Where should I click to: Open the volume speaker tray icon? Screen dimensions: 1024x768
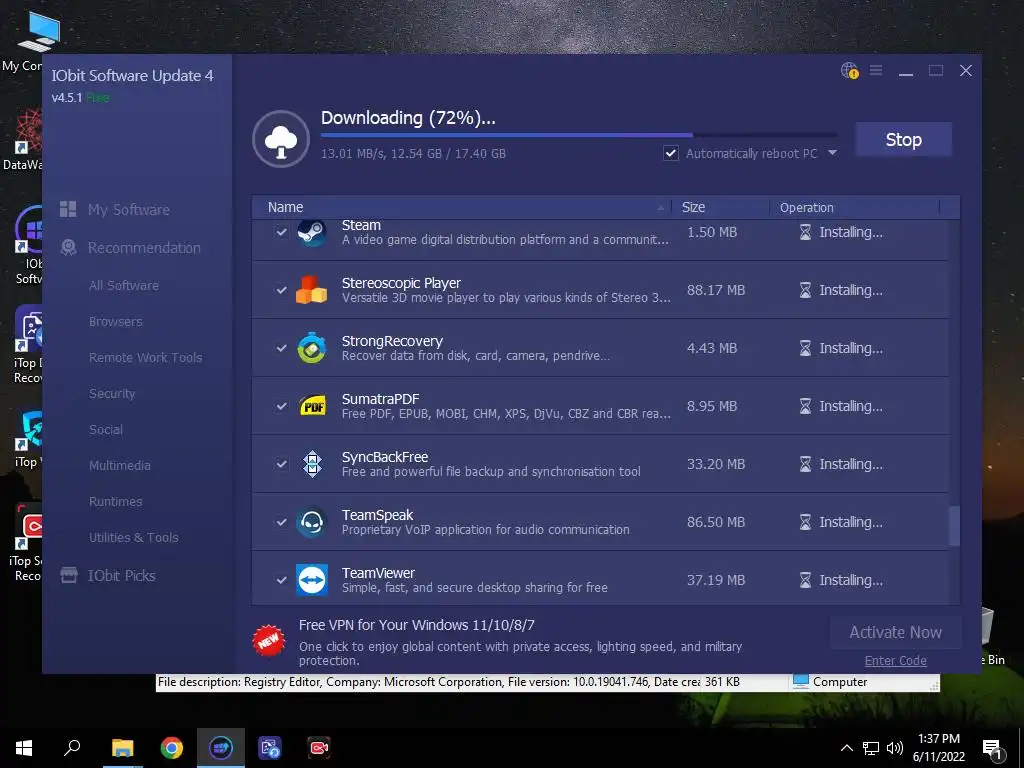894,748
